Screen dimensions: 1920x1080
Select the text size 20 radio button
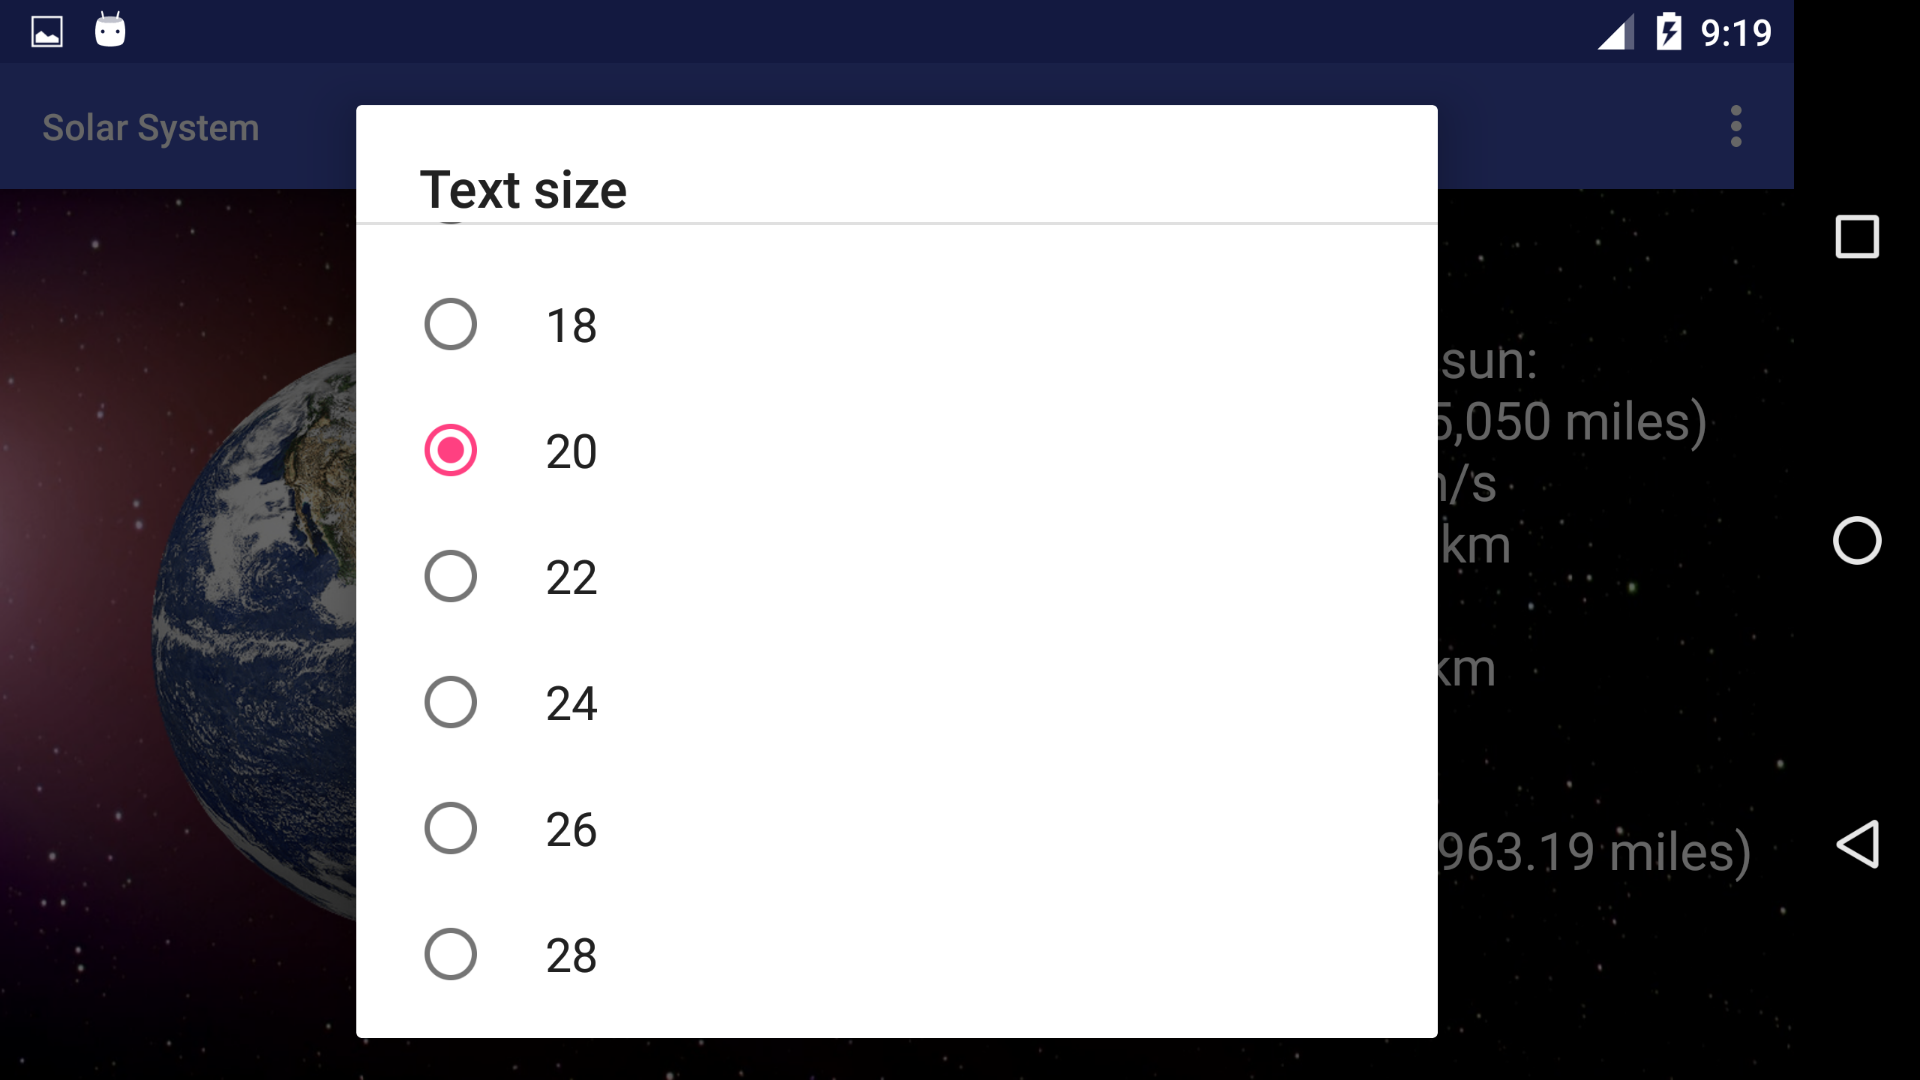pos(451,451)
